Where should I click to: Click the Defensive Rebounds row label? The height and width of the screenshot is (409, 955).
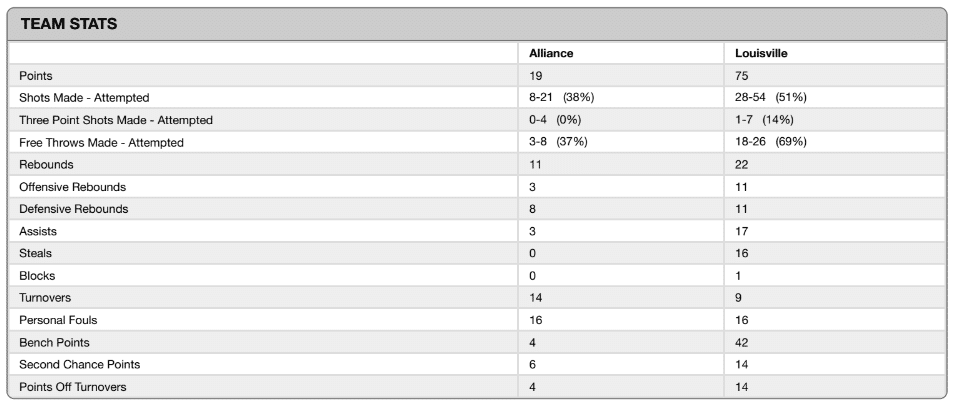[x=74, y=209]
